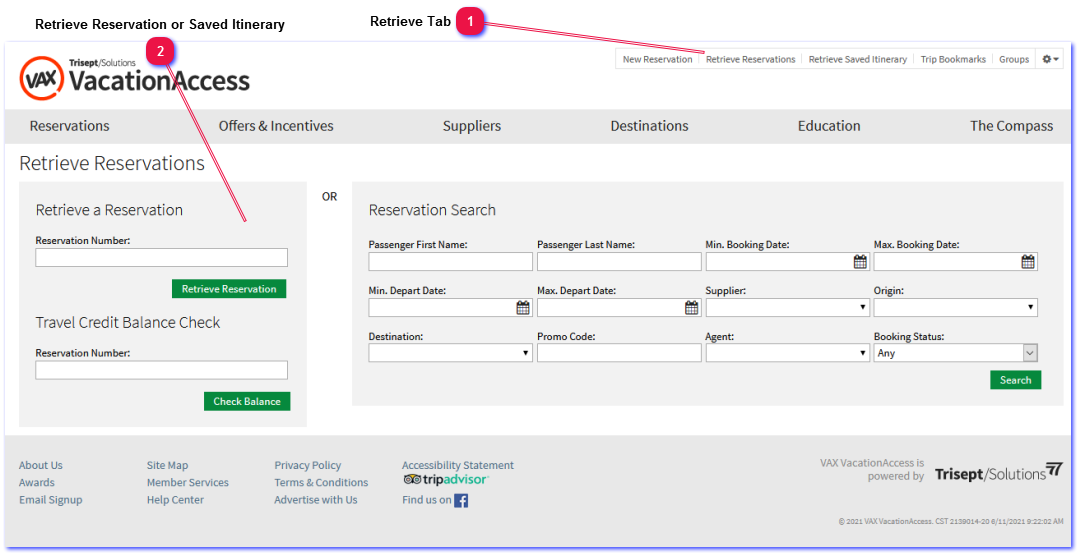This screenshot has height=556, width=1080.
Task: Click the green Search button
Action: [x=1015, y=380]
